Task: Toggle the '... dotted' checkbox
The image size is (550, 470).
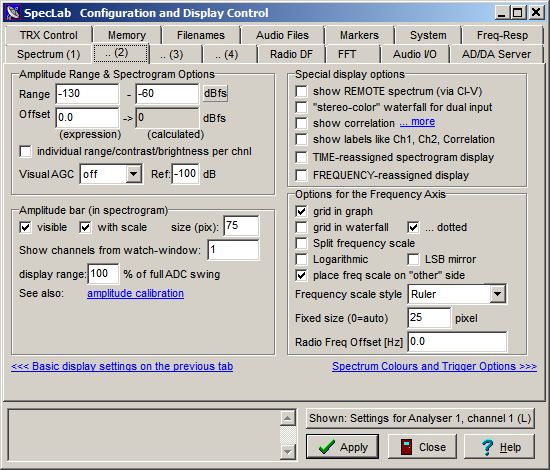Action: [413, 227]
